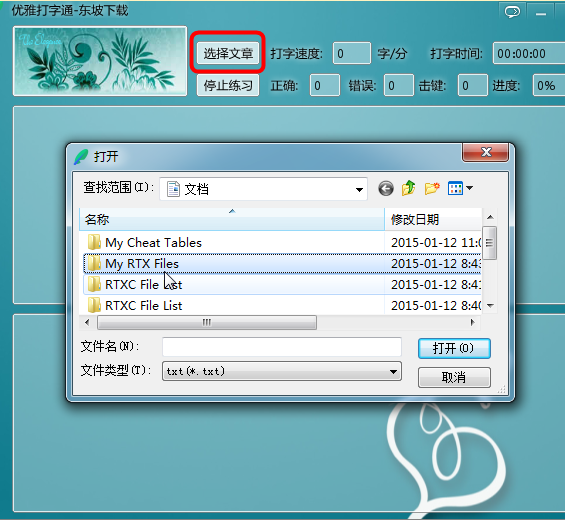Open the speech bubble feedback icon in title bar
Viewport: 565px width, 520px height.
[512, 12]
